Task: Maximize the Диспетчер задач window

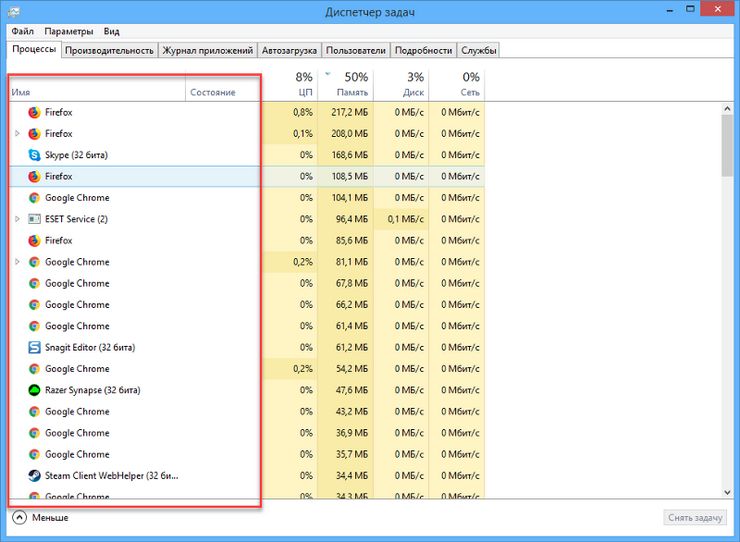Action: 690,8
